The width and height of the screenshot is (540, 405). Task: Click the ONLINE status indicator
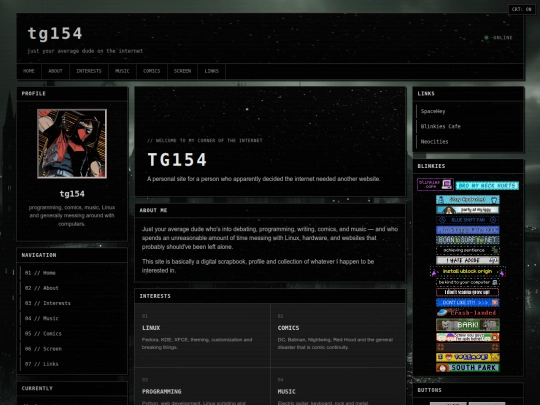pos(498,38)
